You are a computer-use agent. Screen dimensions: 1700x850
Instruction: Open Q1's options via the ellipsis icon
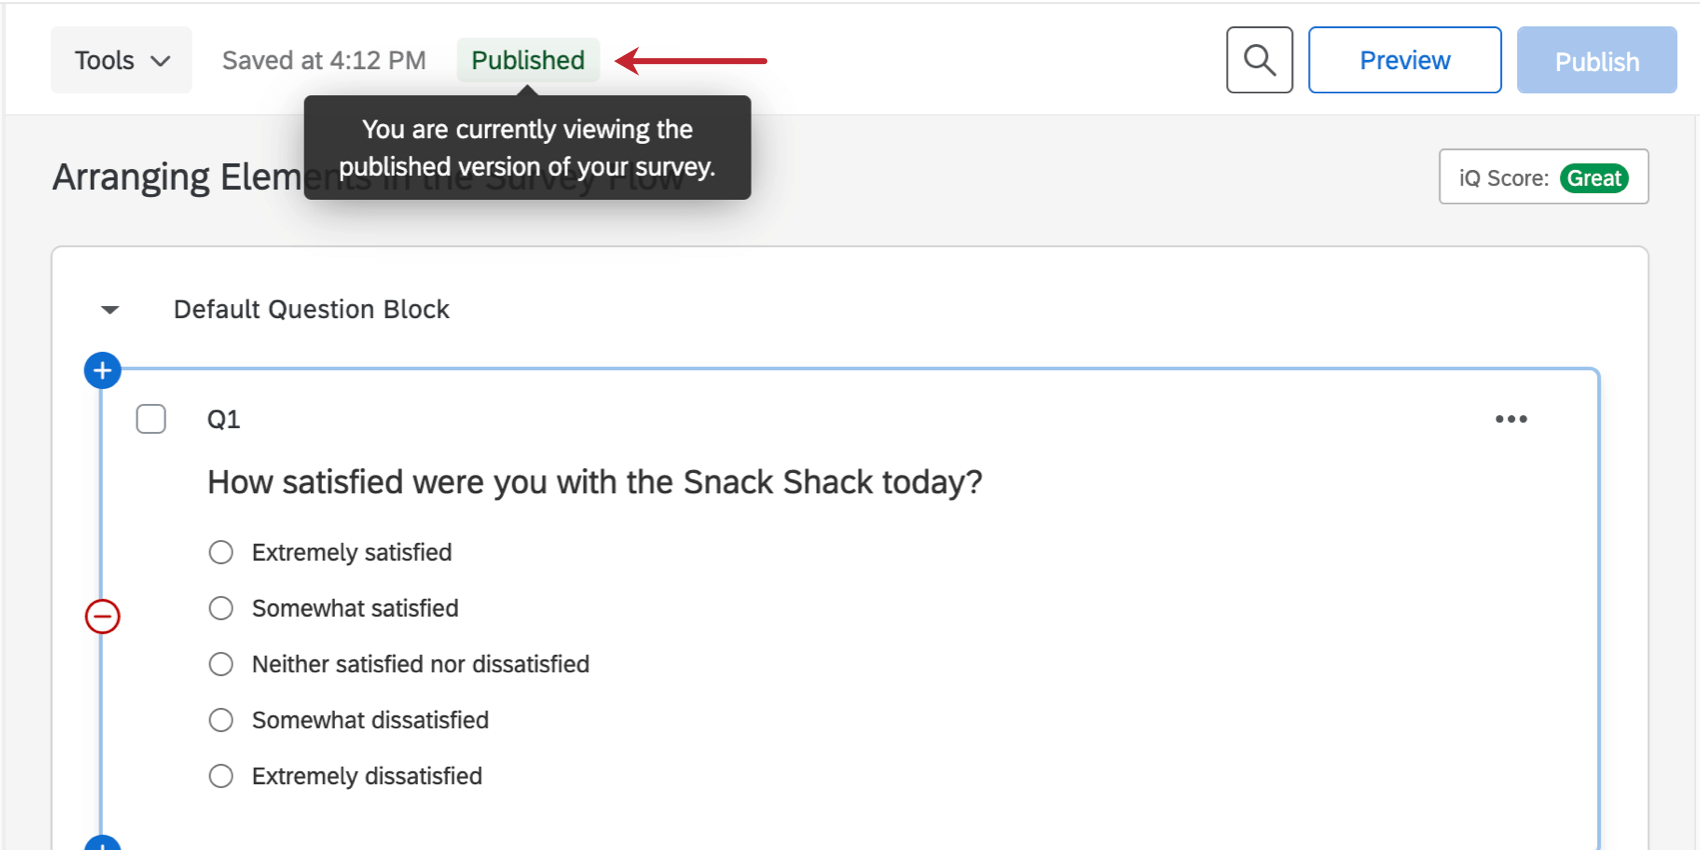[x=1511, y=419]
